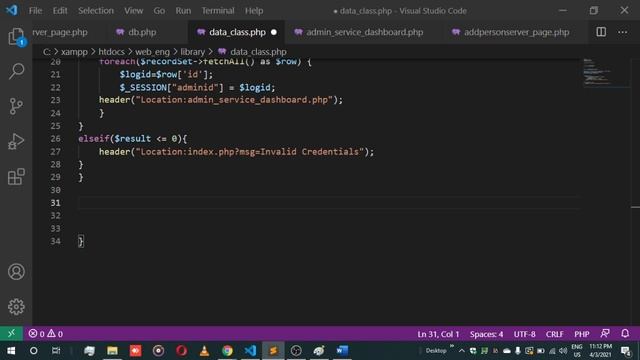This screenshot has width=640, height=360.
Task: Click the ENG US language indicator
Action: click(x=577, y=350)
